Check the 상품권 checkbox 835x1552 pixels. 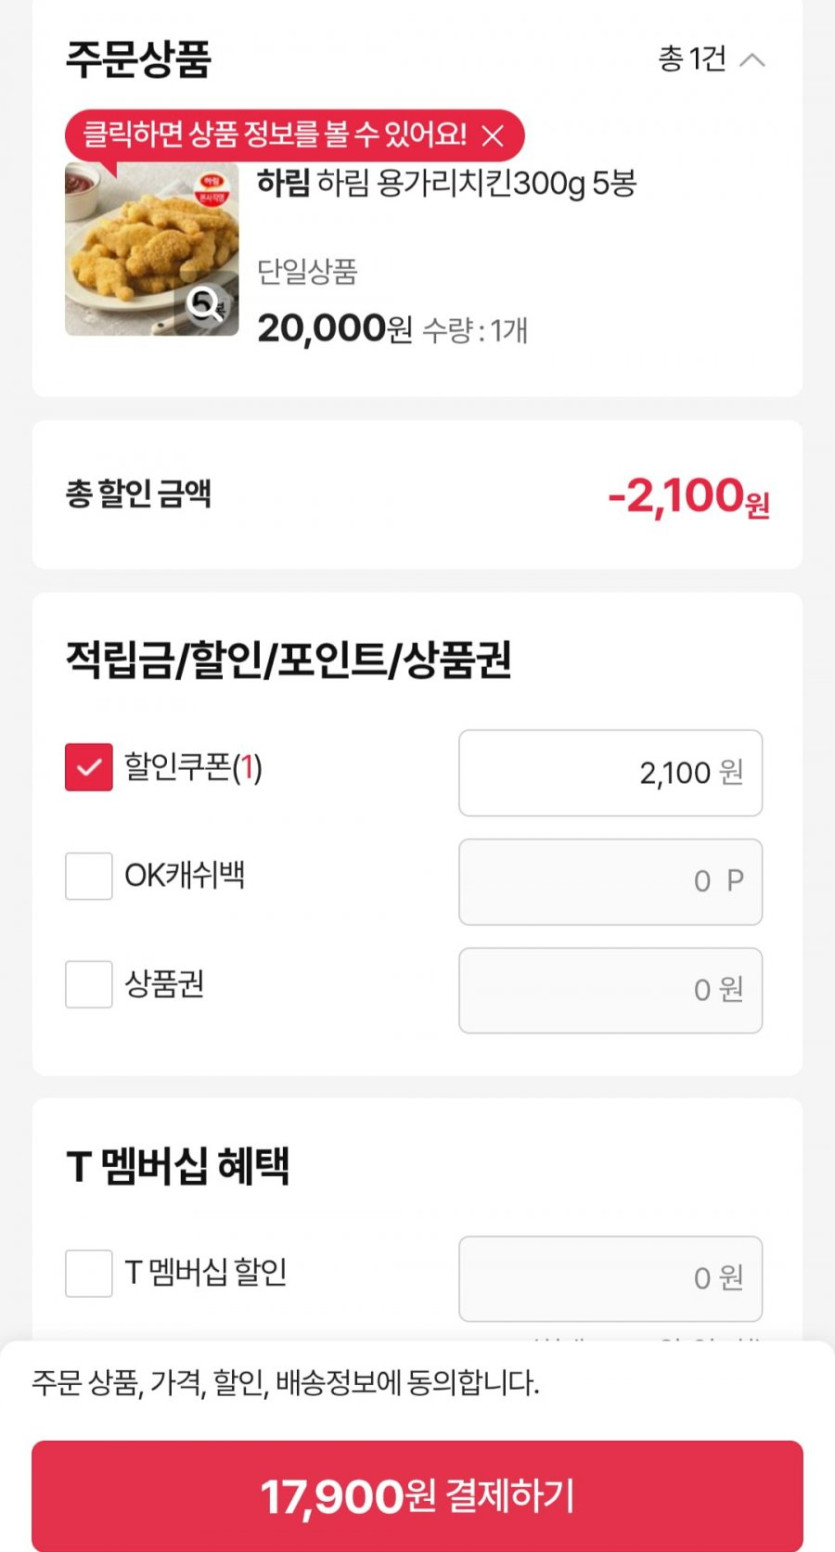(89, 985)
